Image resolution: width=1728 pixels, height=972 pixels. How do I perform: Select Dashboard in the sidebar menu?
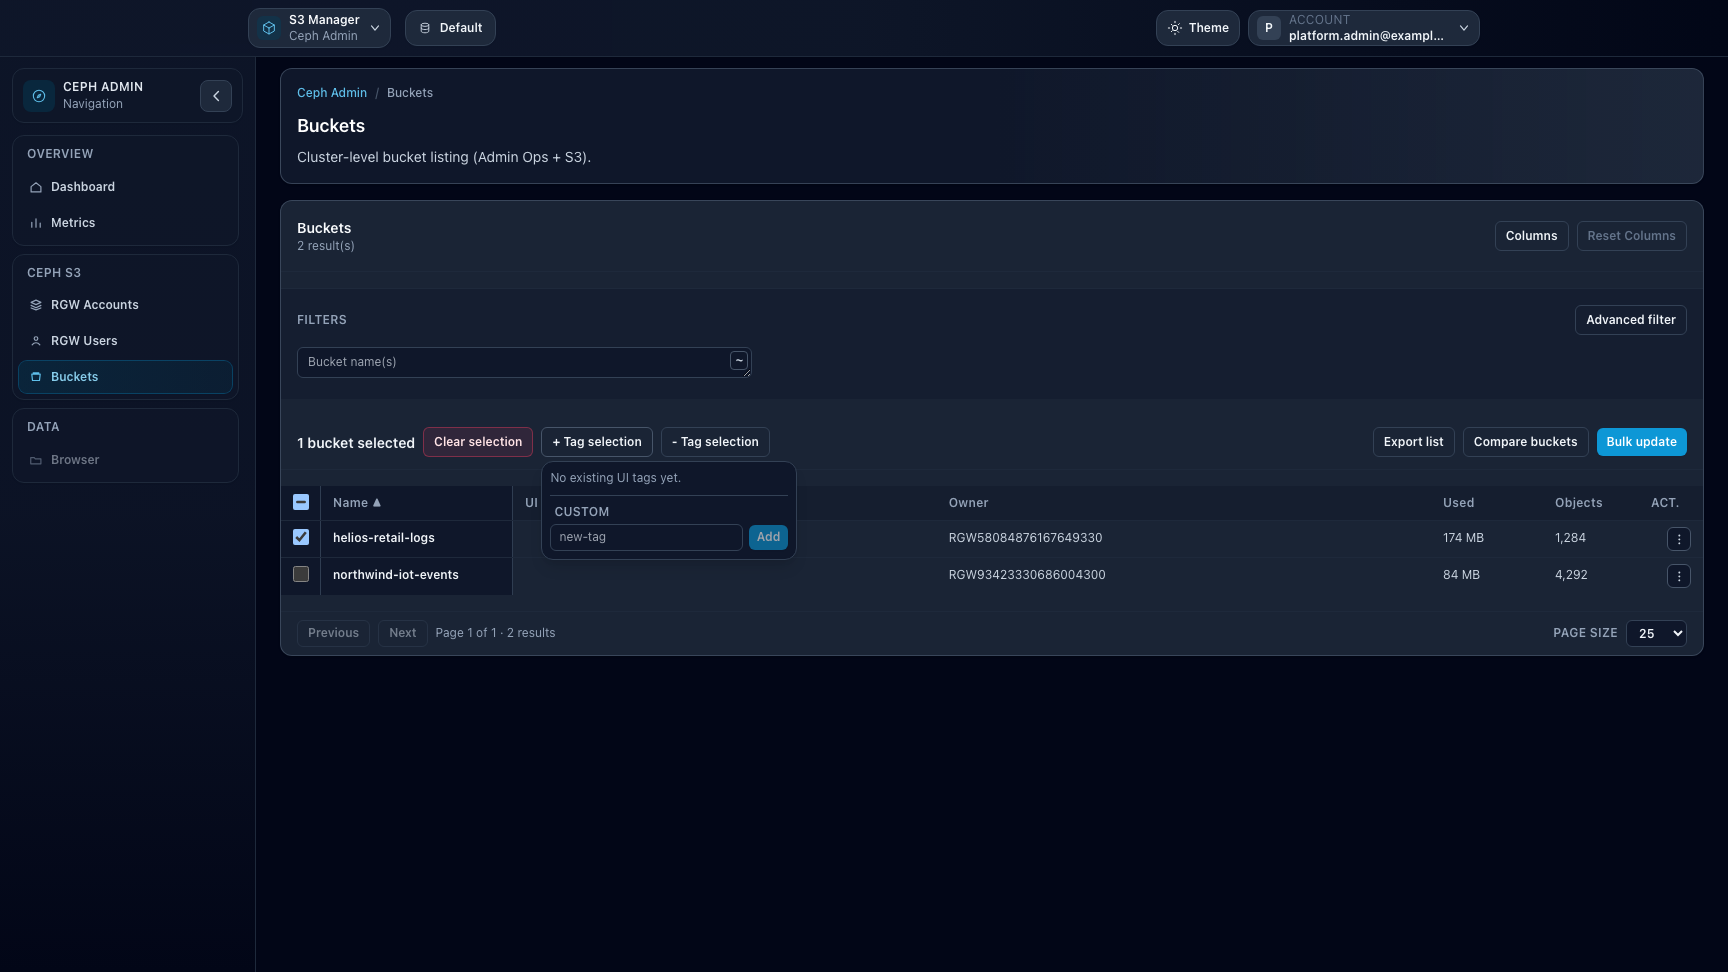(x=82, y=186)
